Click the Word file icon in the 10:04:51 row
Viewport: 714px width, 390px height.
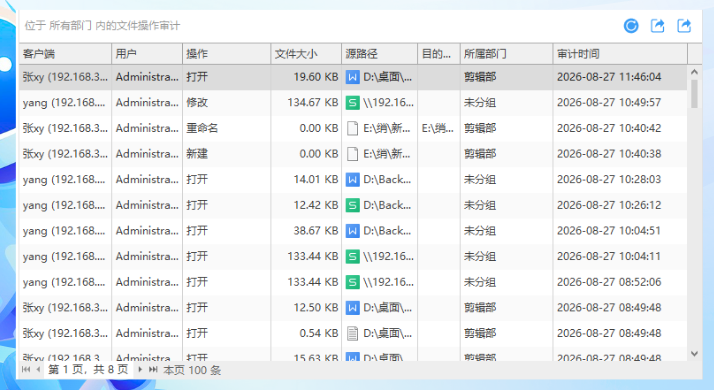(352, 231)
